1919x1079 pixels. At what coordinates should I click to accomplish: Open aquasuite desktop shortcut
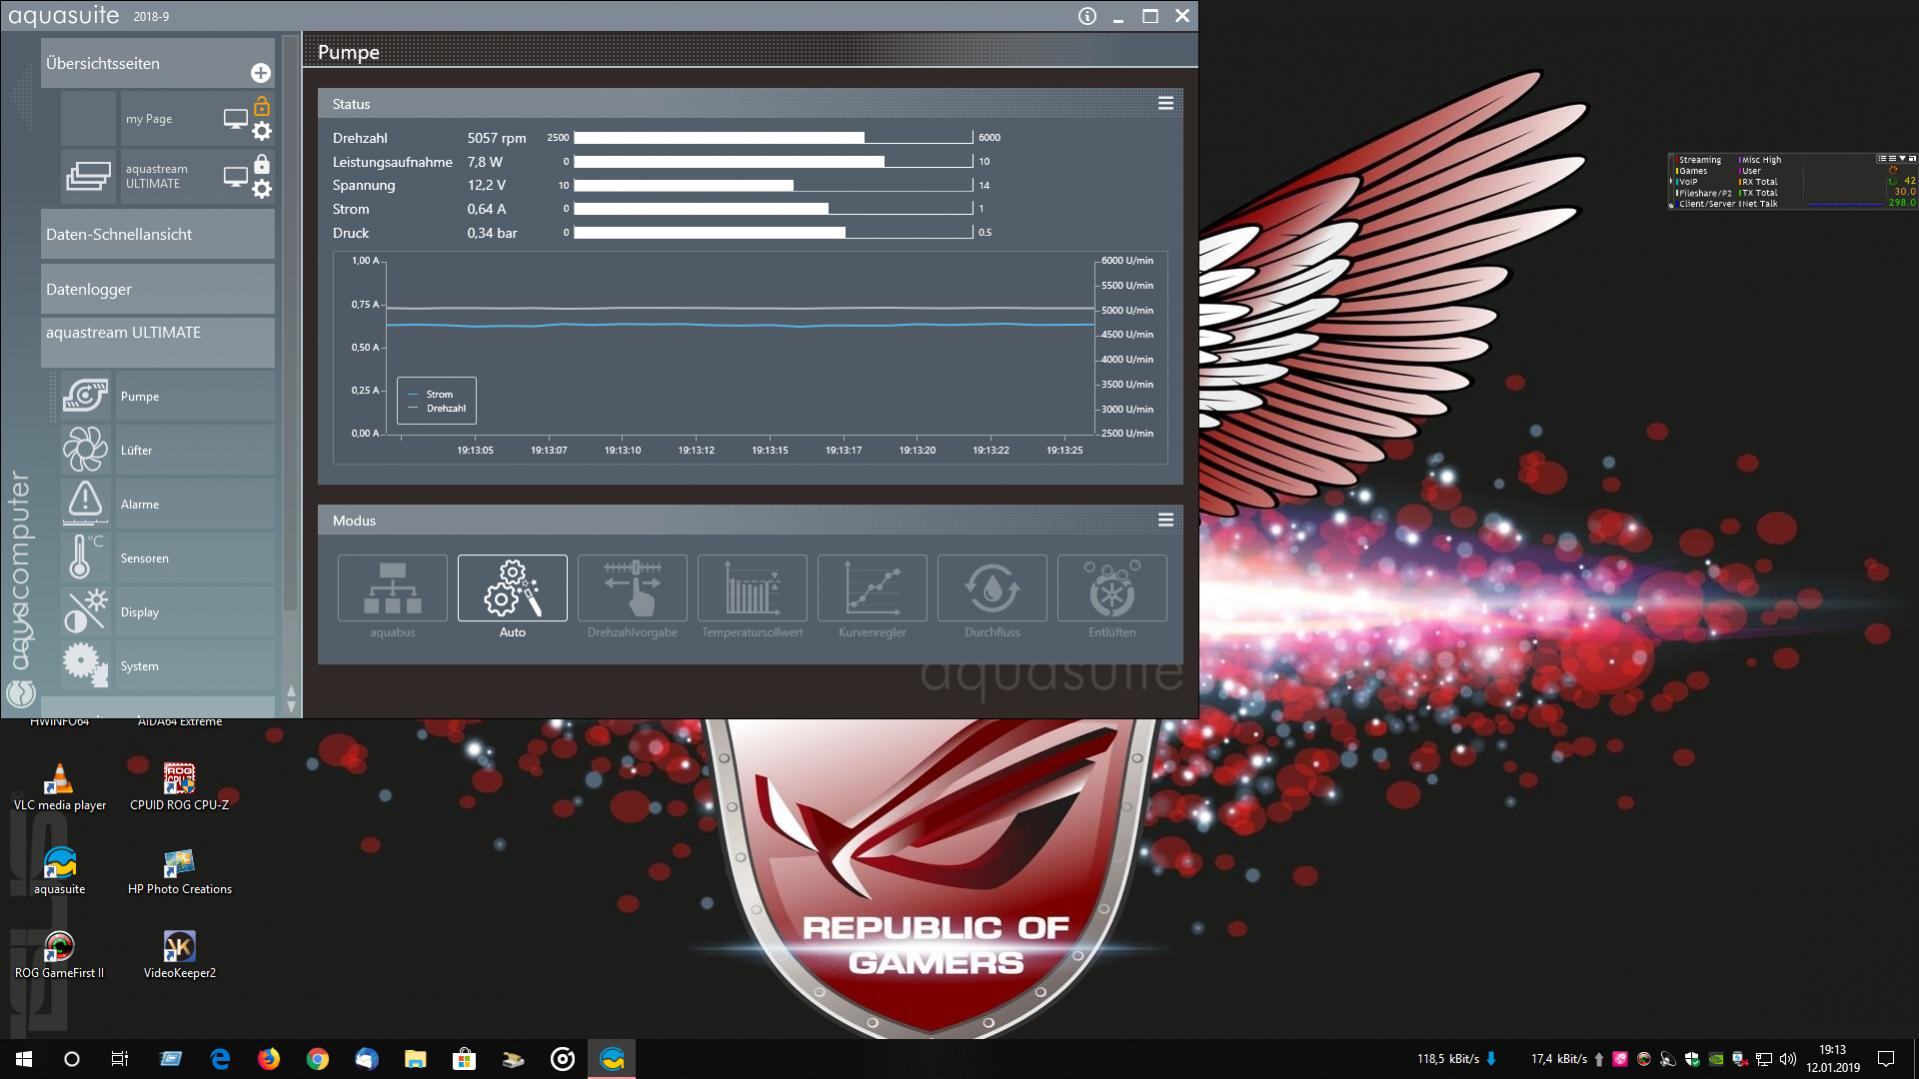[x=60, y=871]
